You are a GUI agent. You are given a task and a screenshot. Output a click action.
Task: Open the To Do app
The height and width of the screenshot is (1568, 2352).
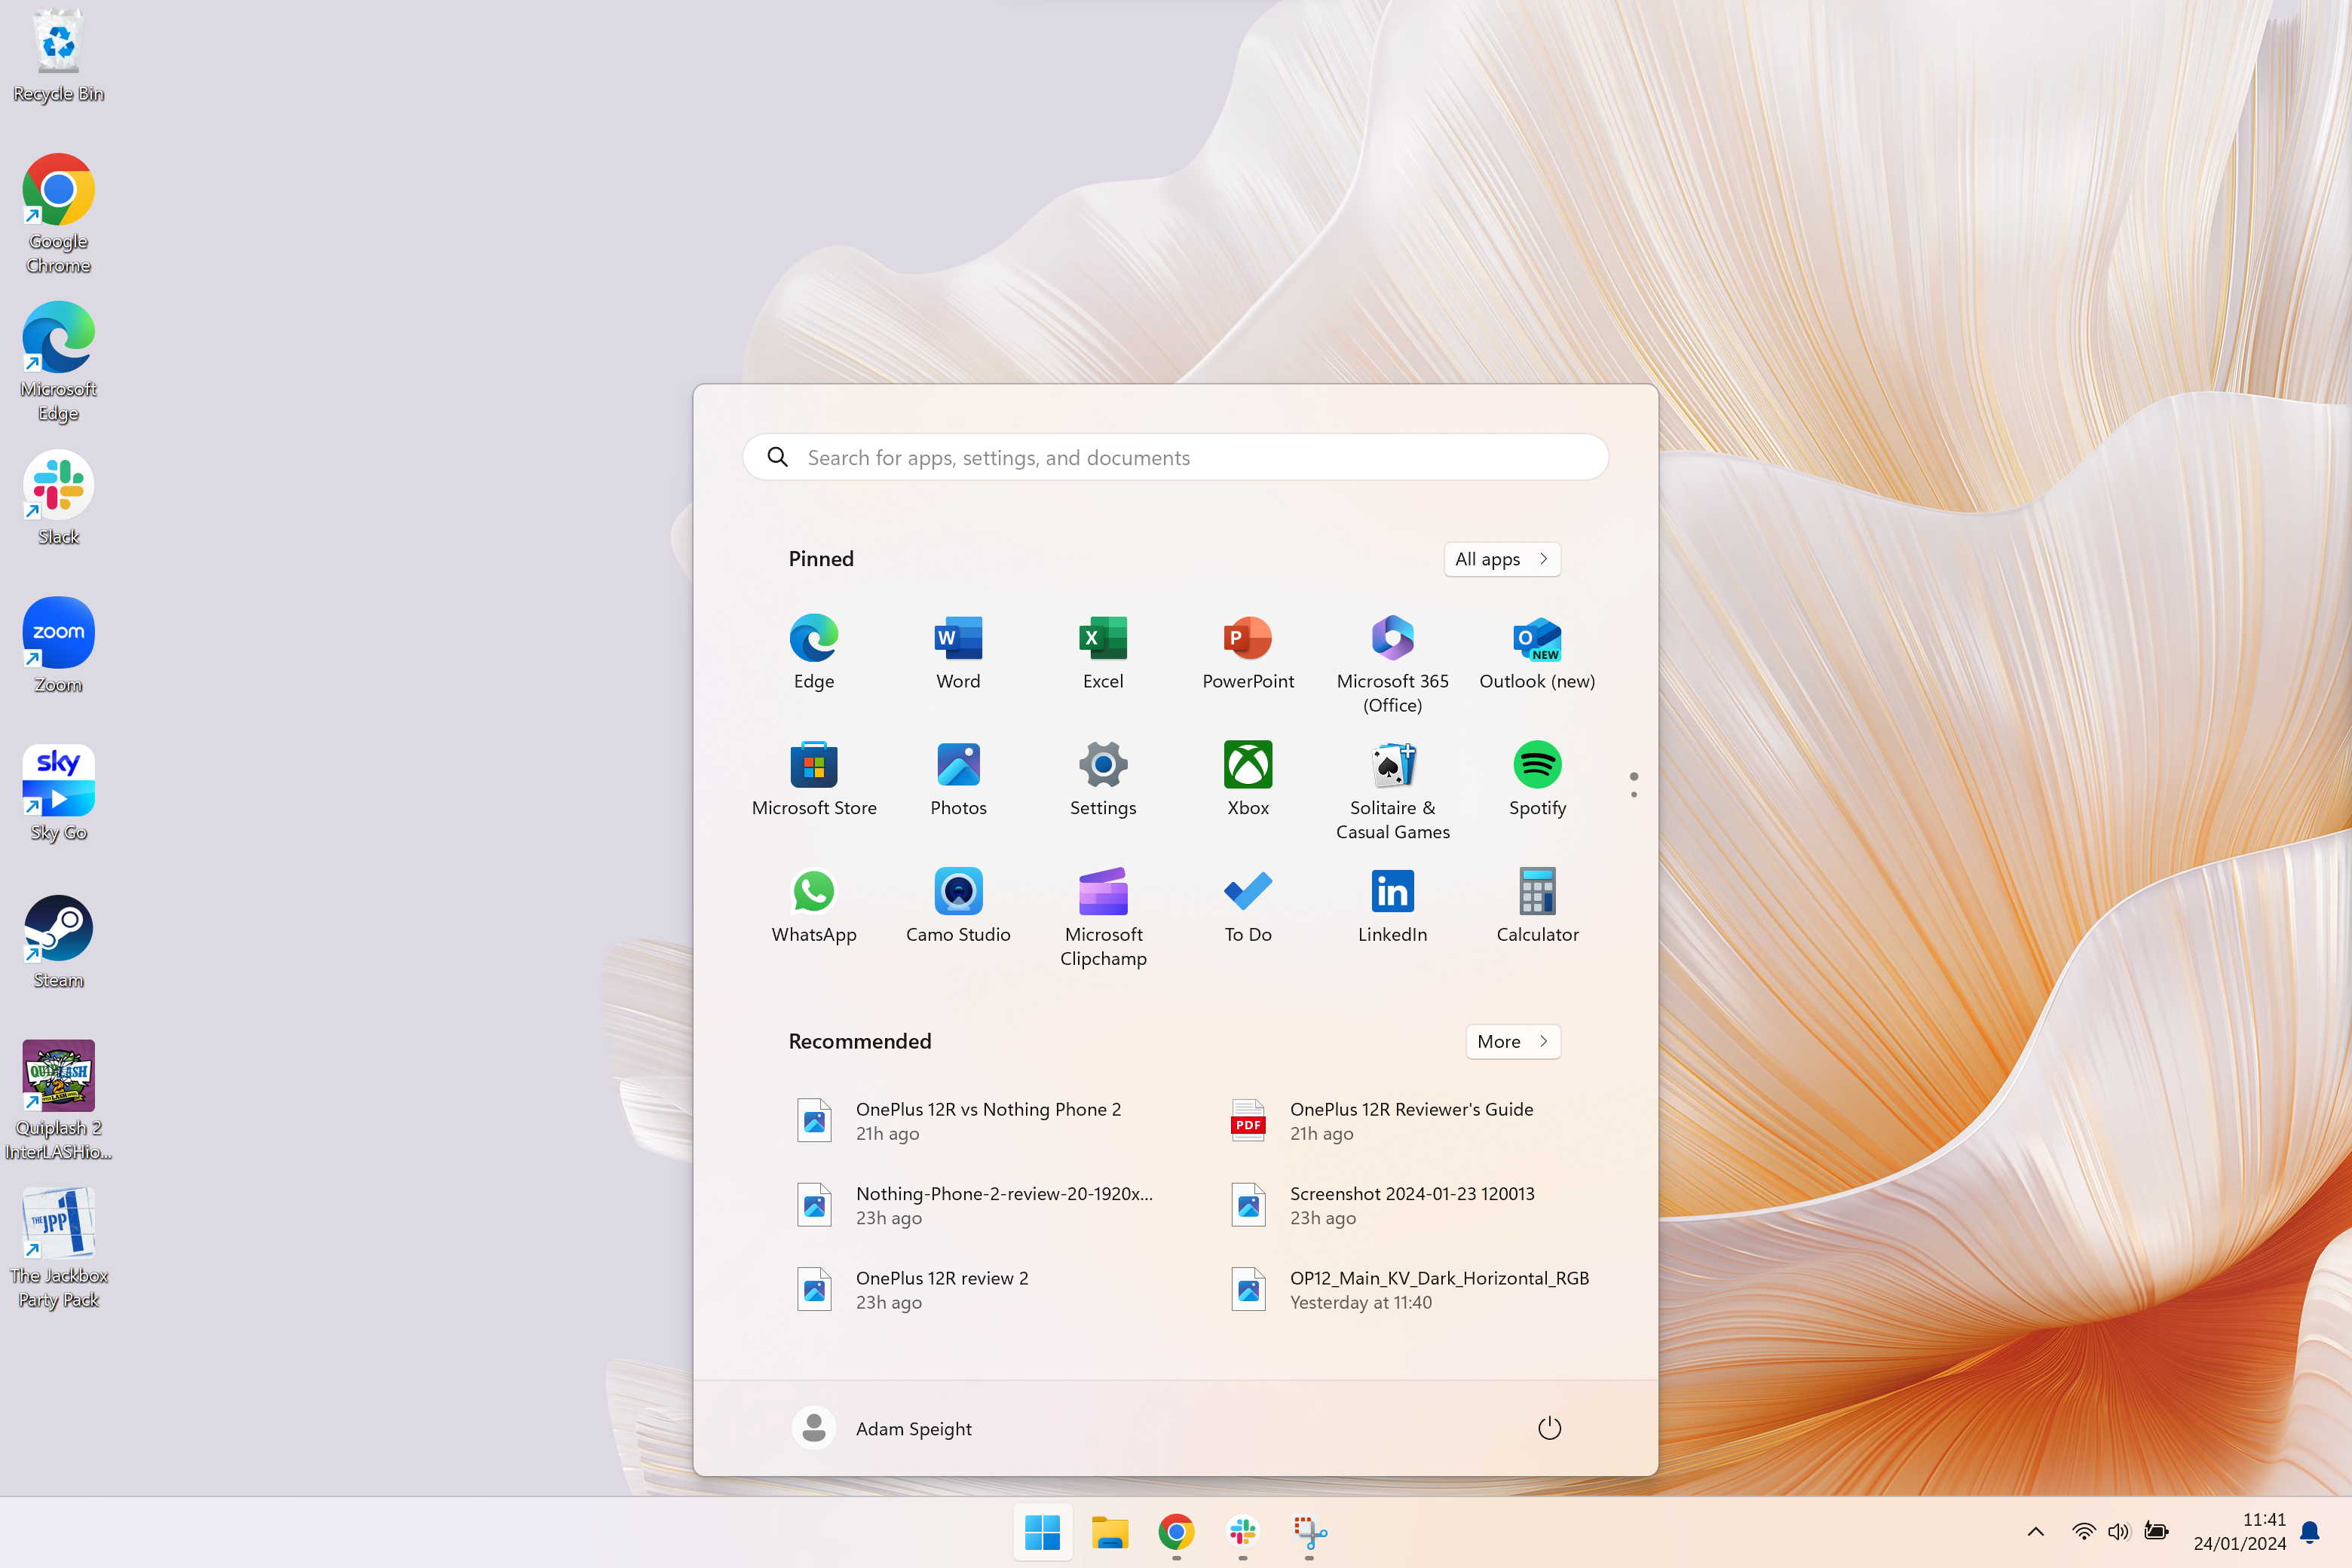coord(1248,906)
